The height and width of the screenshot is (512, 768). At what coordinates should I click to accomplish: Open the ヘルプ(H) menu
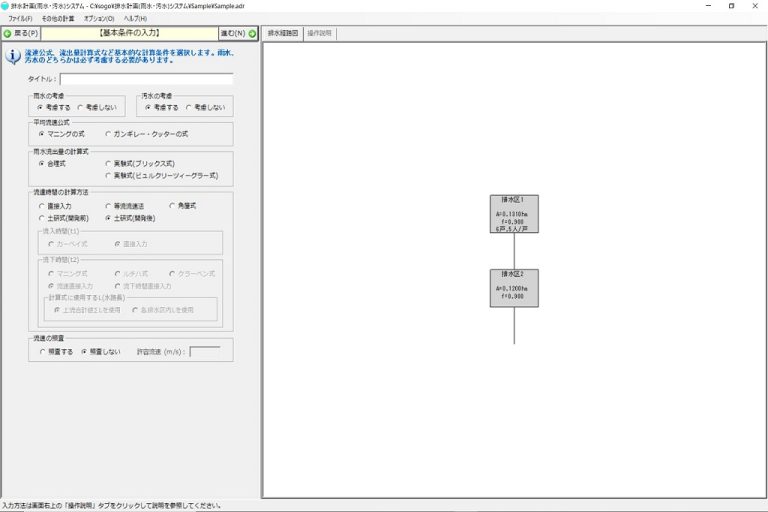135,19
